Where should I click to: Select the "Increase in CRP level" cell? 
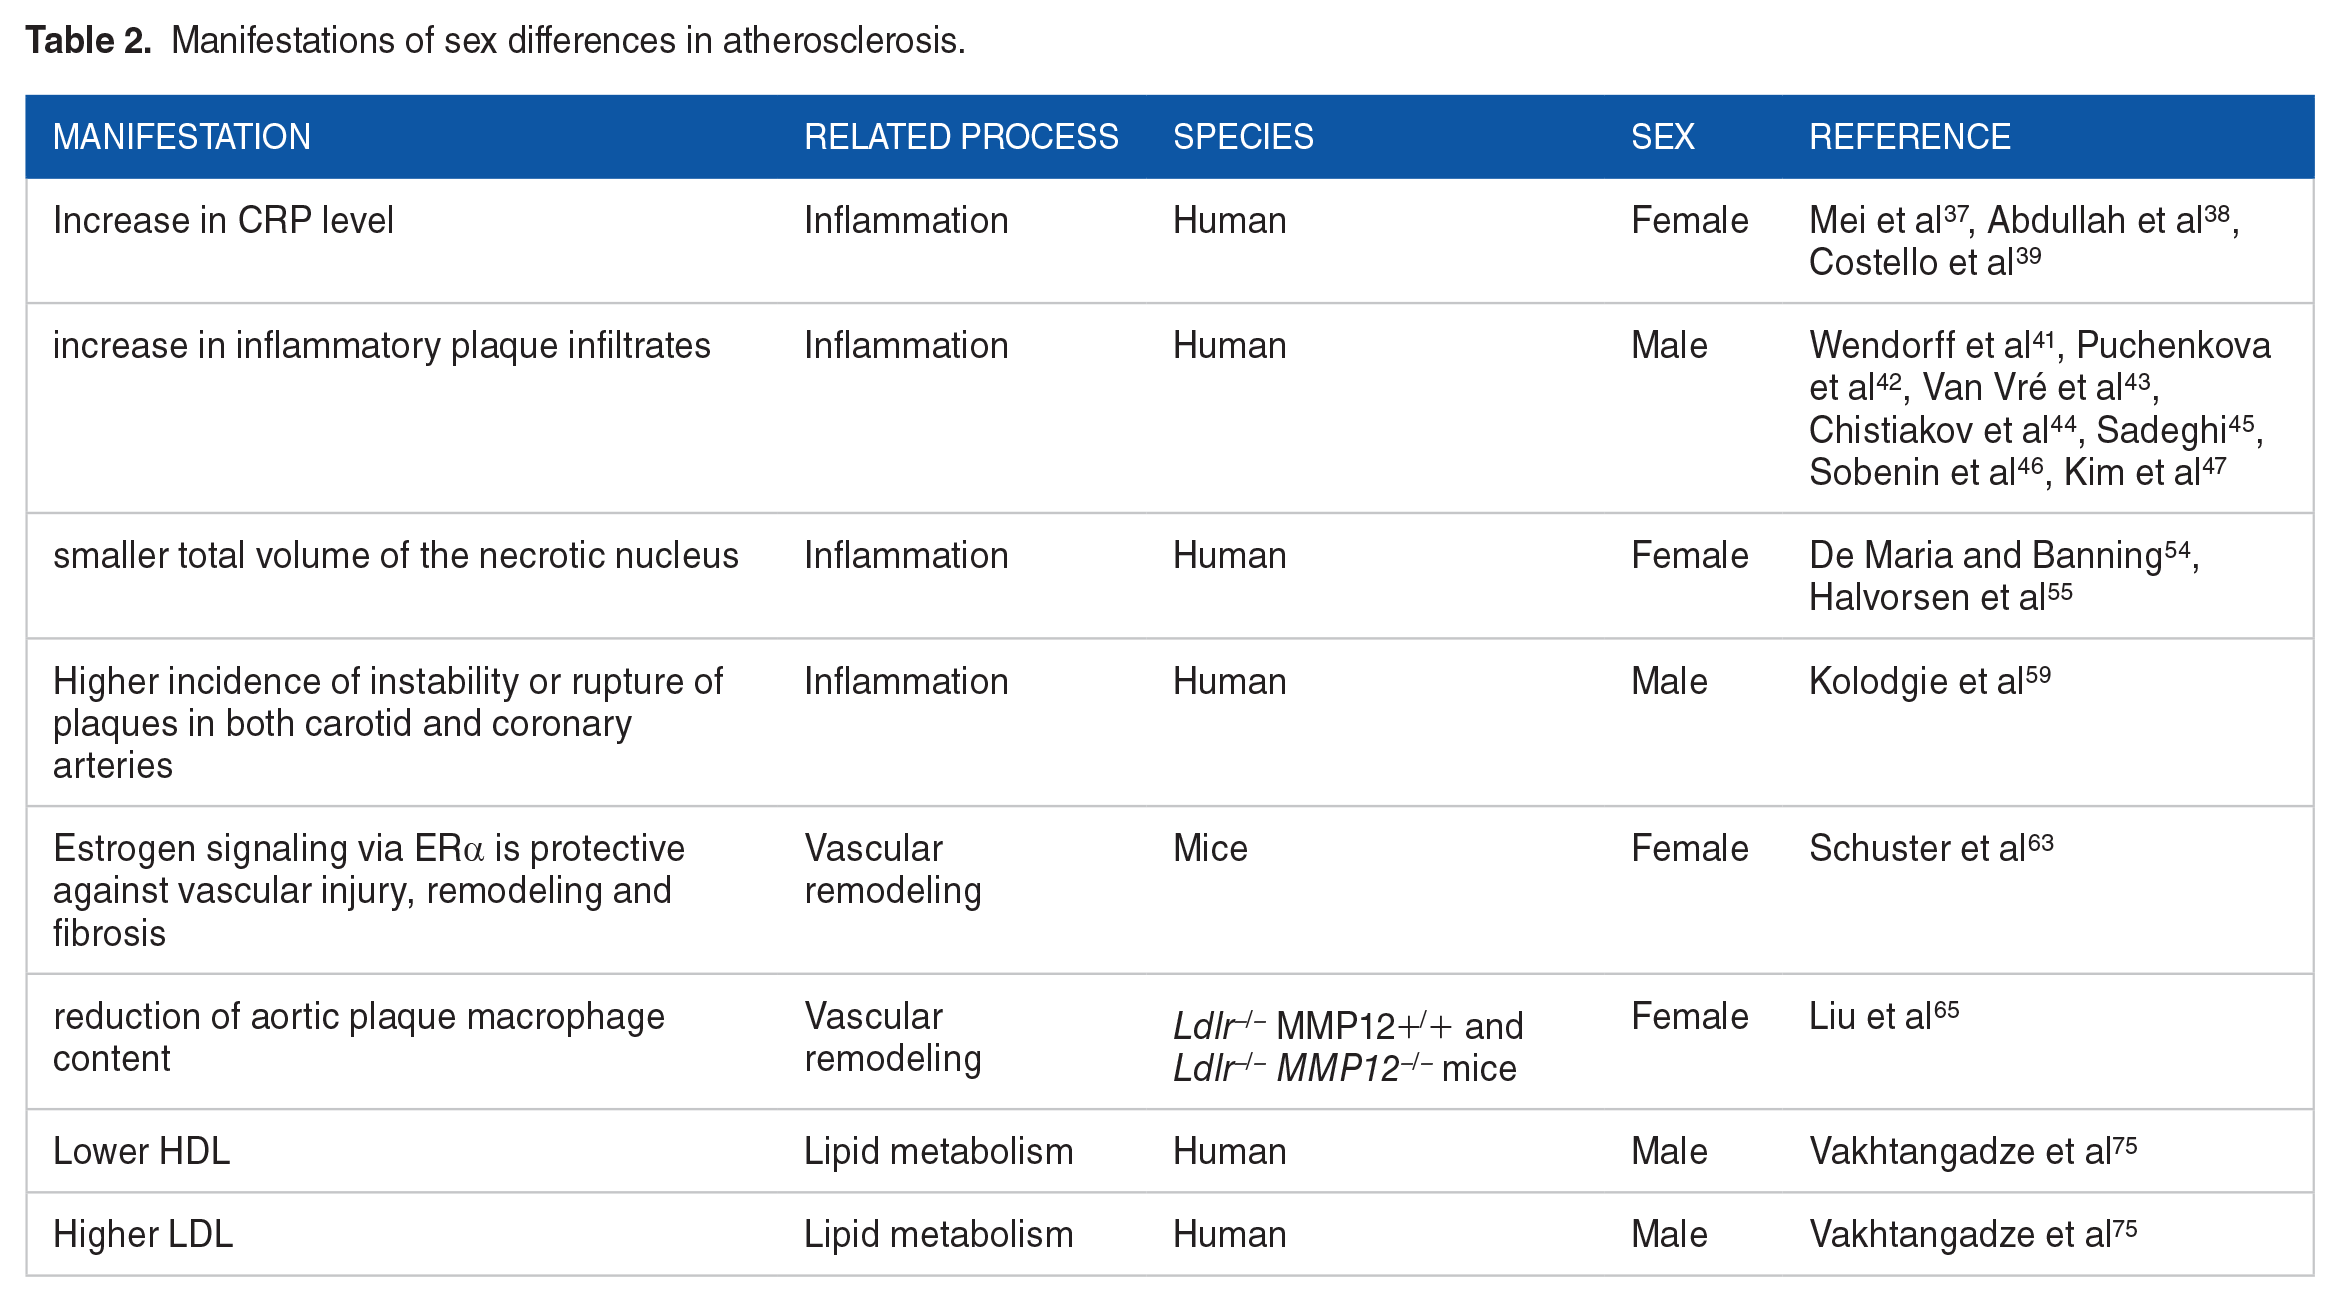[223, 221]
